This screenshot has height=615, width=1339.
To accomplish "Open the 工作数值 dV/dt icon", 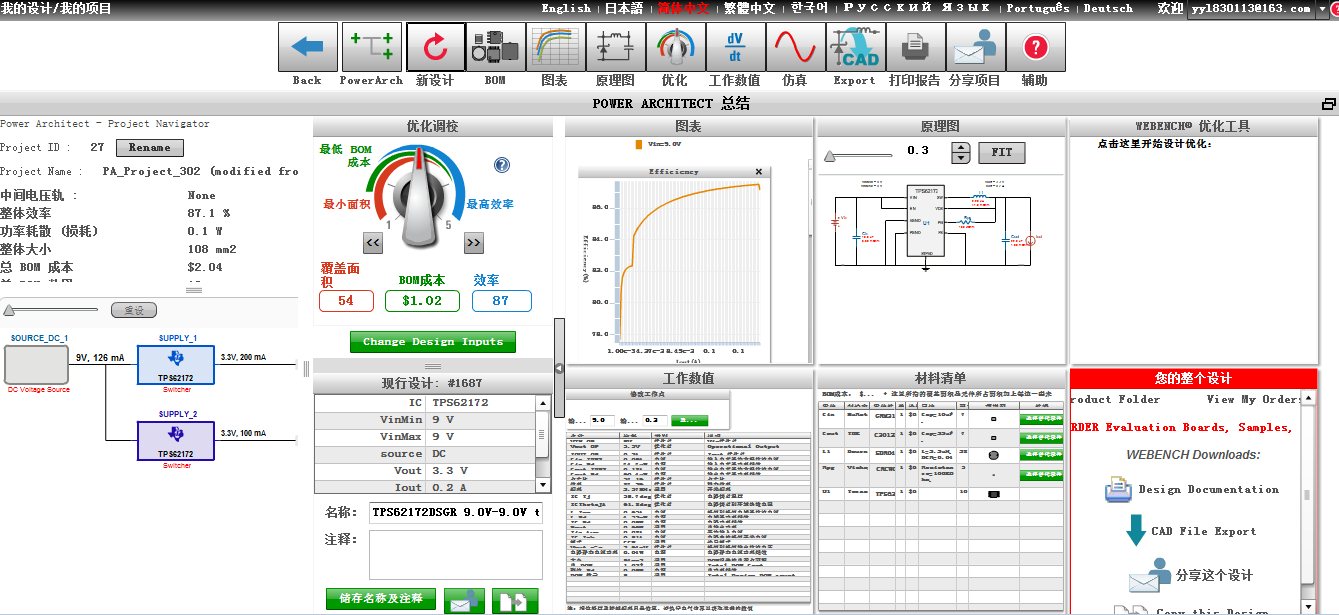I will point(735,47).
